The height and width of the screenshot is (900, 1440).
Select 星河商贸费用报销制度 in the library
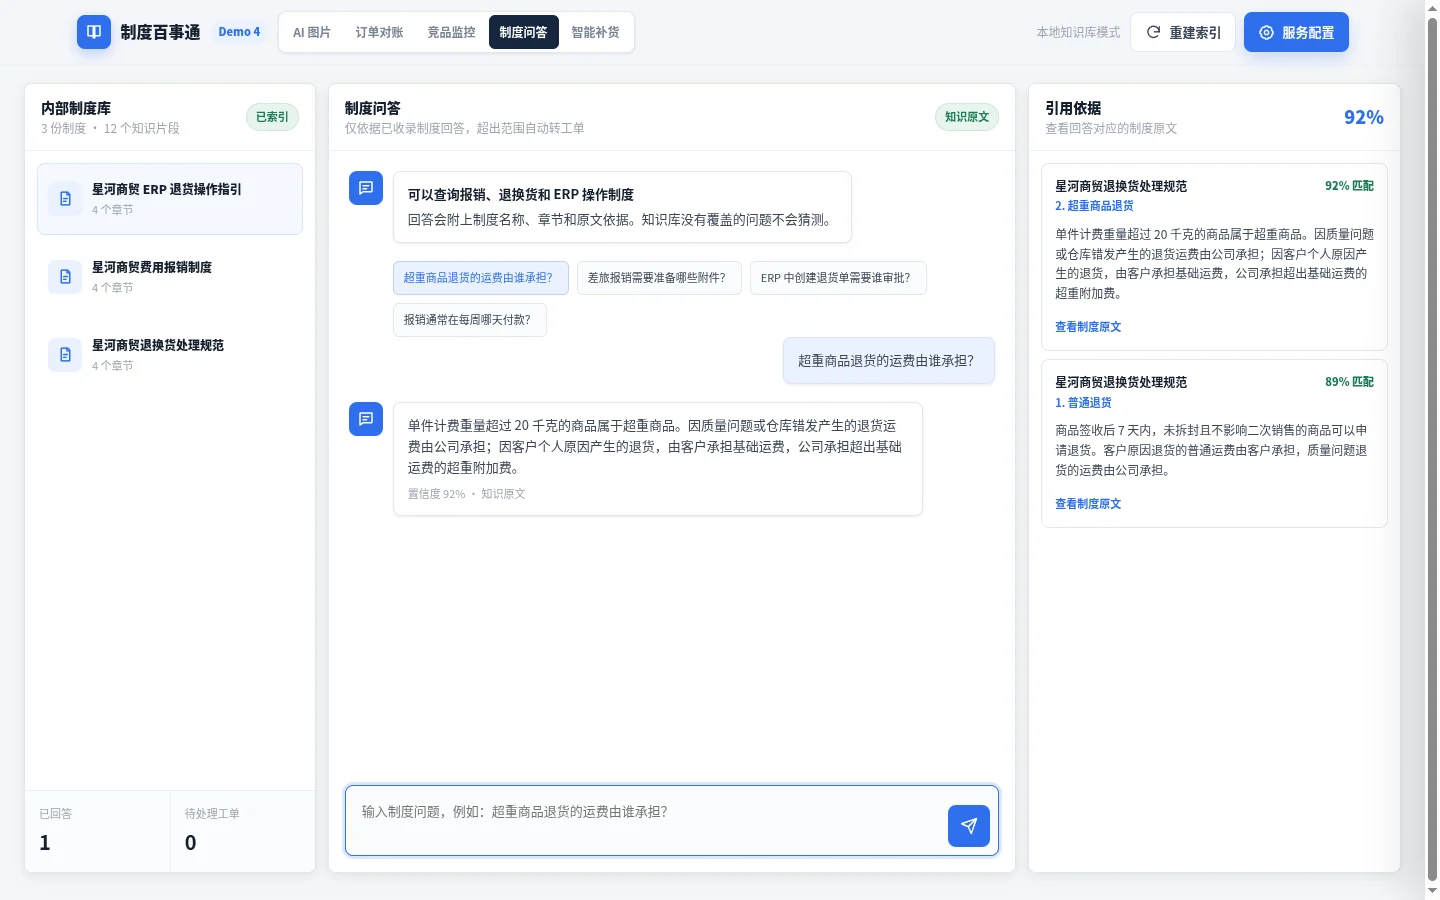(x=170, y=277)
